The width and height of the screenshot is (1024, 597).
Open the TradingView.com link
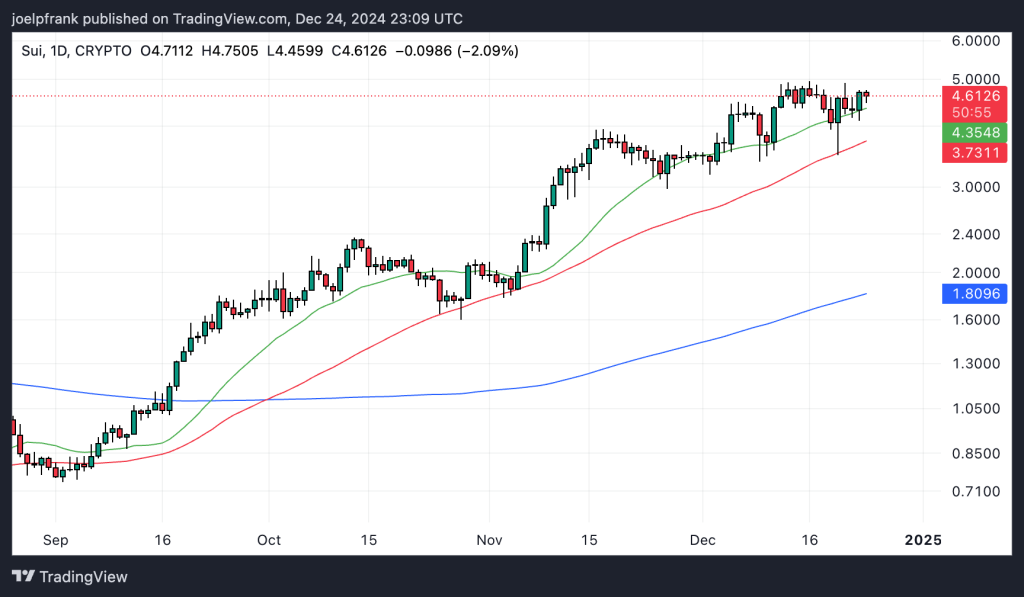pyautogui.click(x=231, y=18)
